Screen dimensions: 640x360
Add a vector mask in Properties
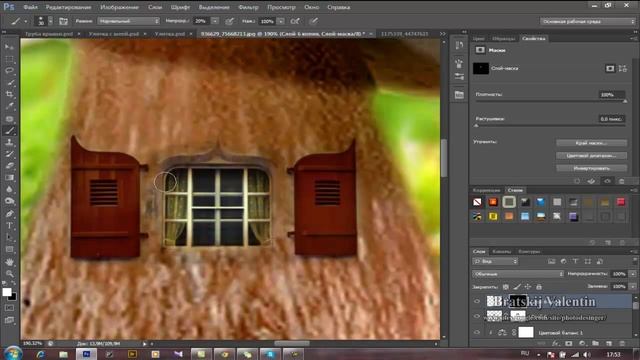(x=622, y=69)
